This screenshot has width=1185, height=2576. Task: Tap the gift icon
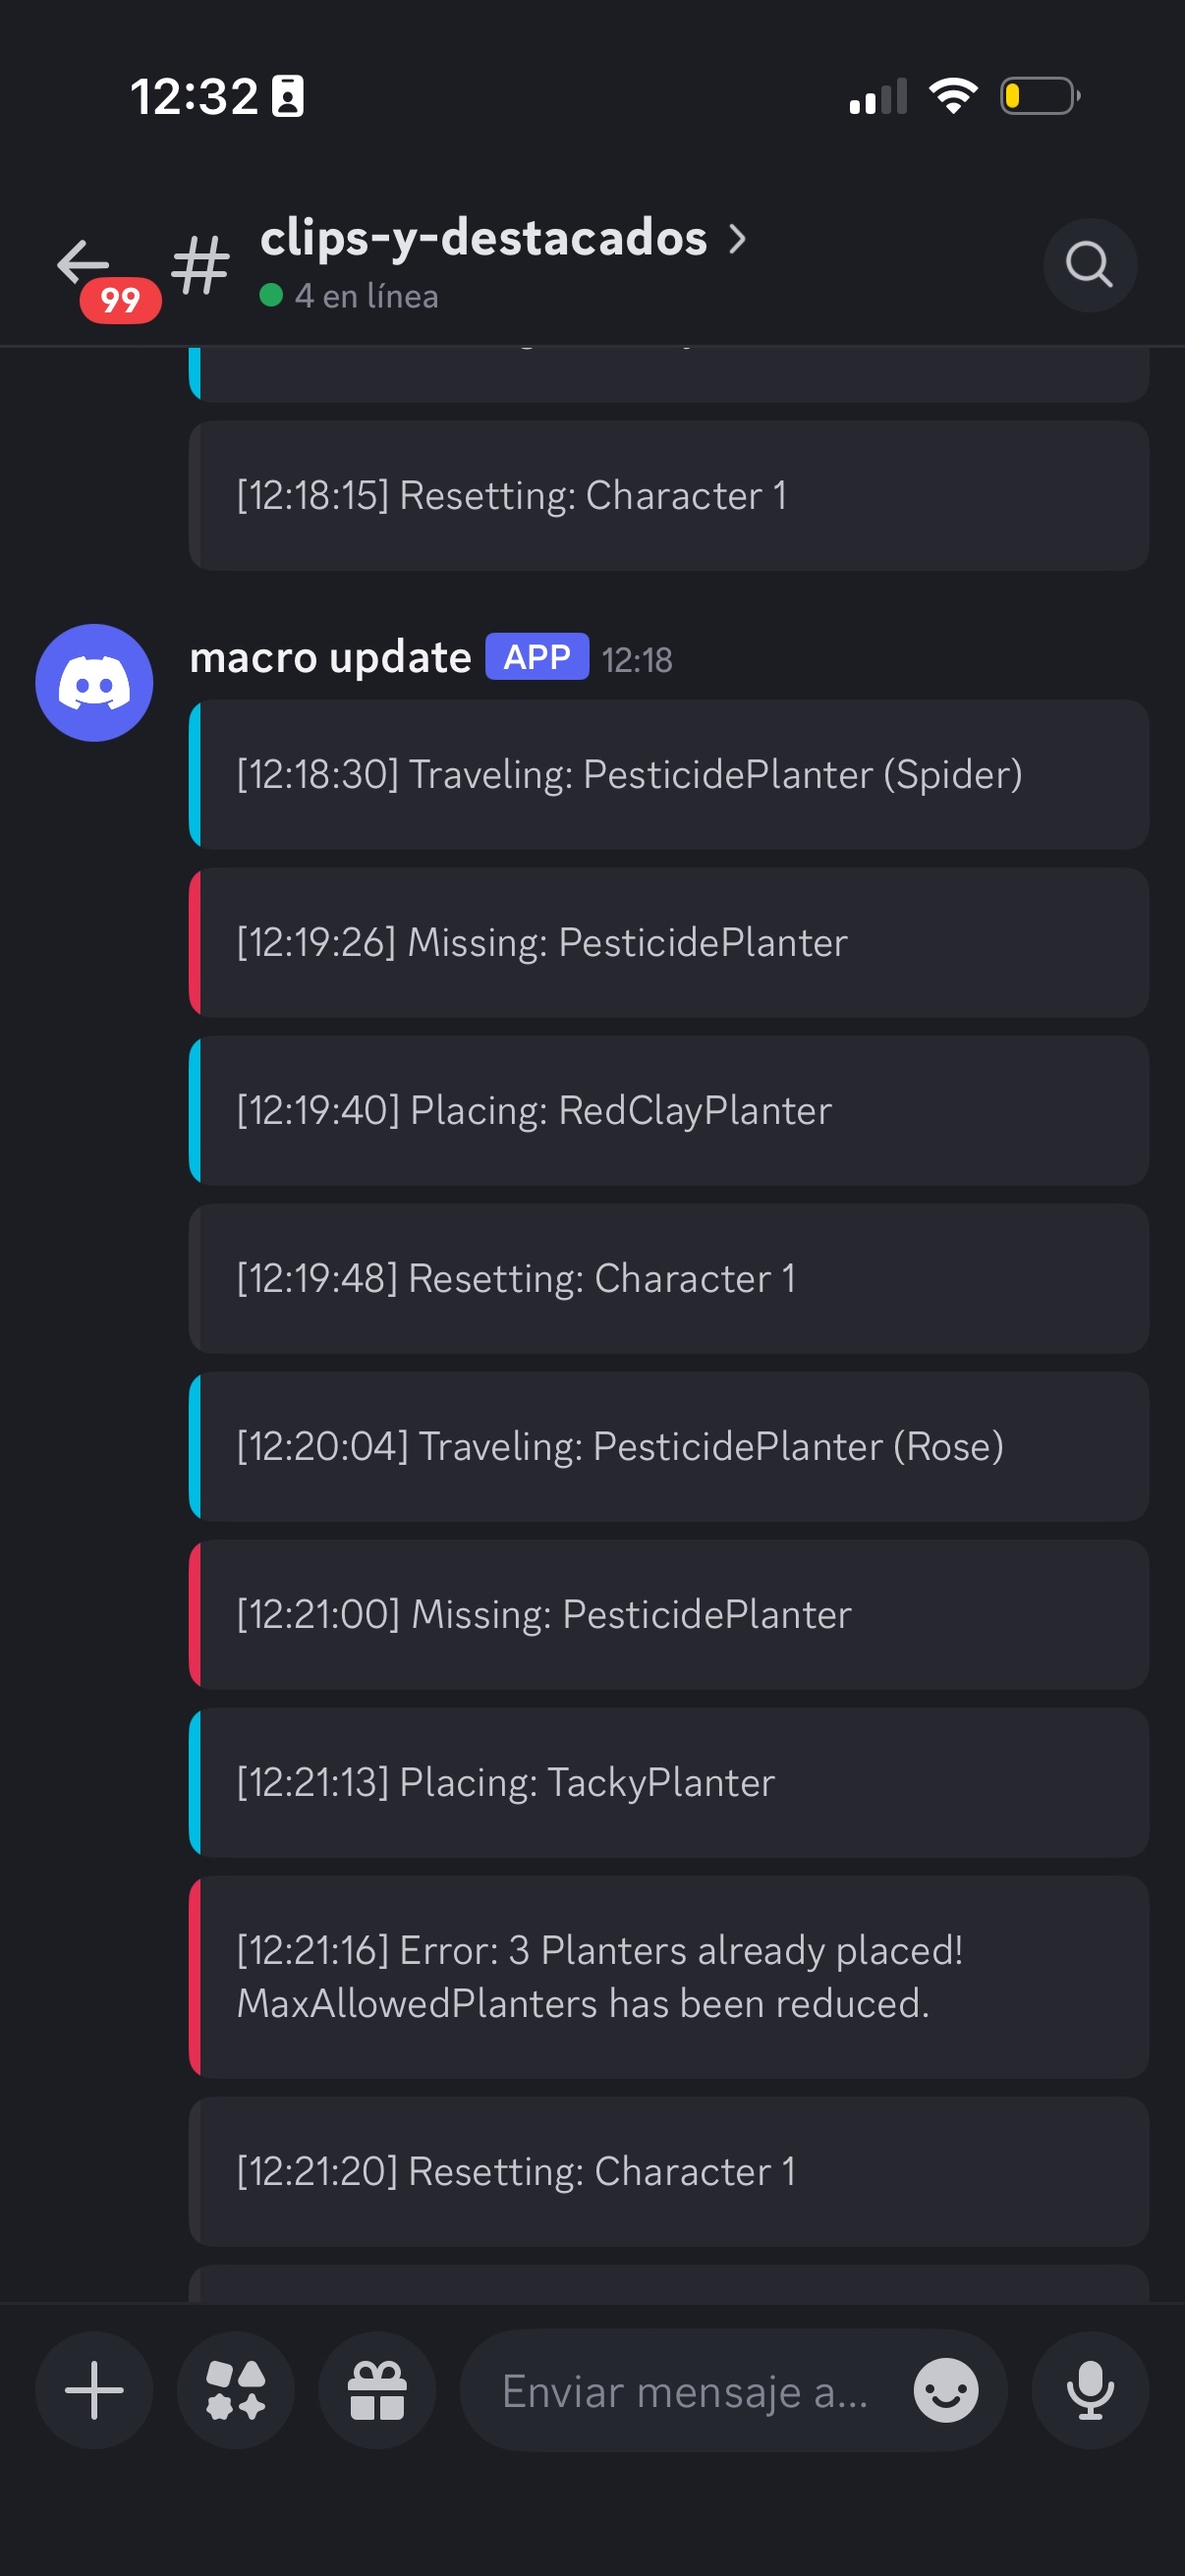pos(377,2390)
